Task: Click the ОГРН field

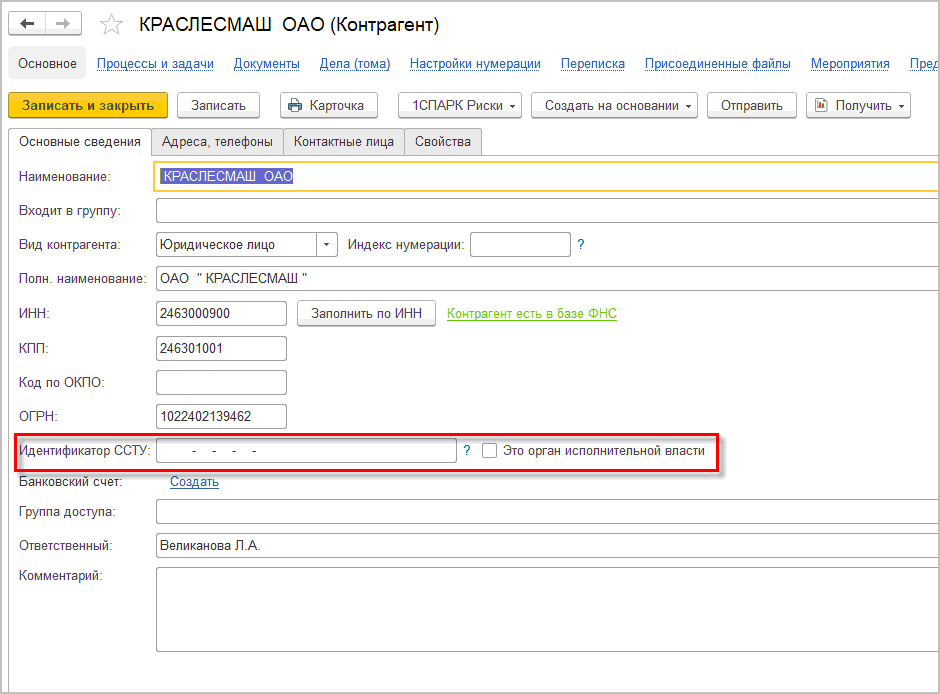Action: click(221, 417)
